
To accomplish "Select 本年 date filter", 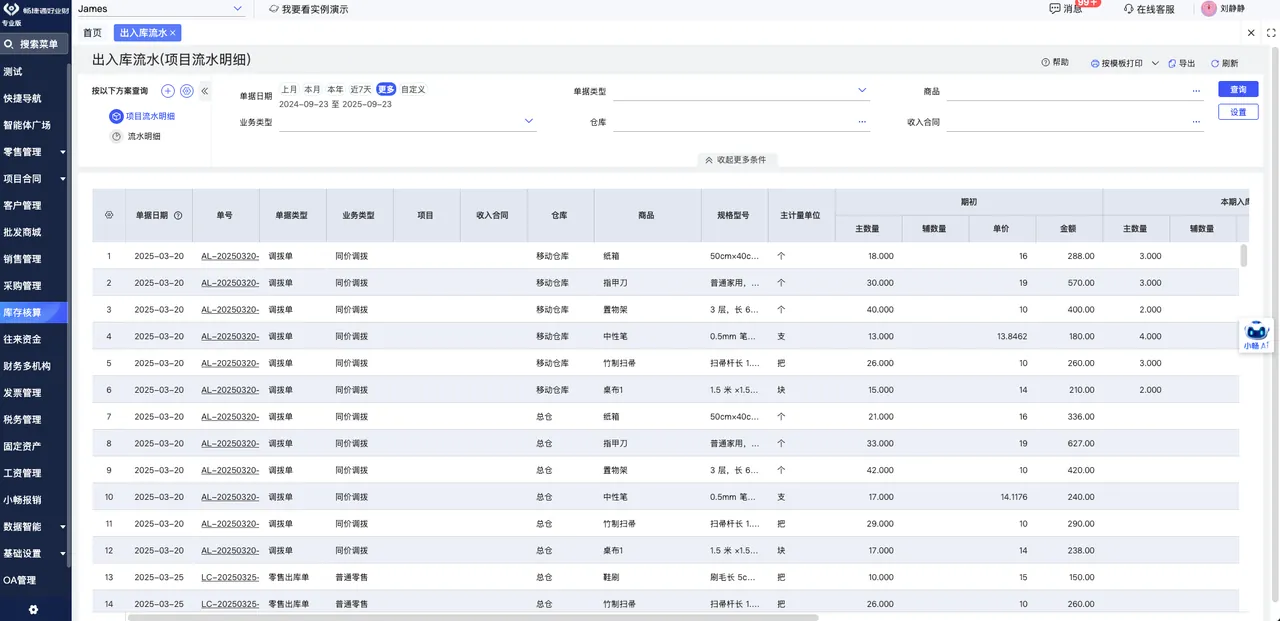I will click(335, 89).
